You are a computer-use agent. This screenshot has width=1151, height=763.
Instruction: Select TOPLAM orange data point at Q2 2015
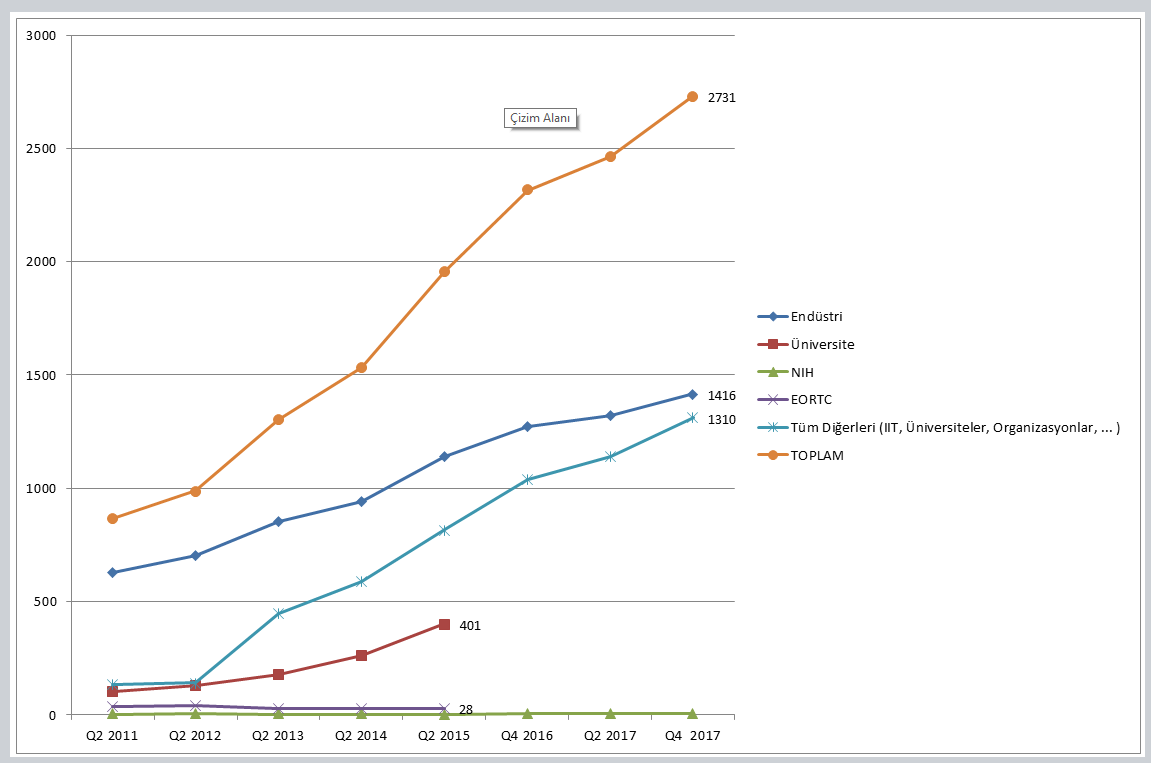(444, 272)
